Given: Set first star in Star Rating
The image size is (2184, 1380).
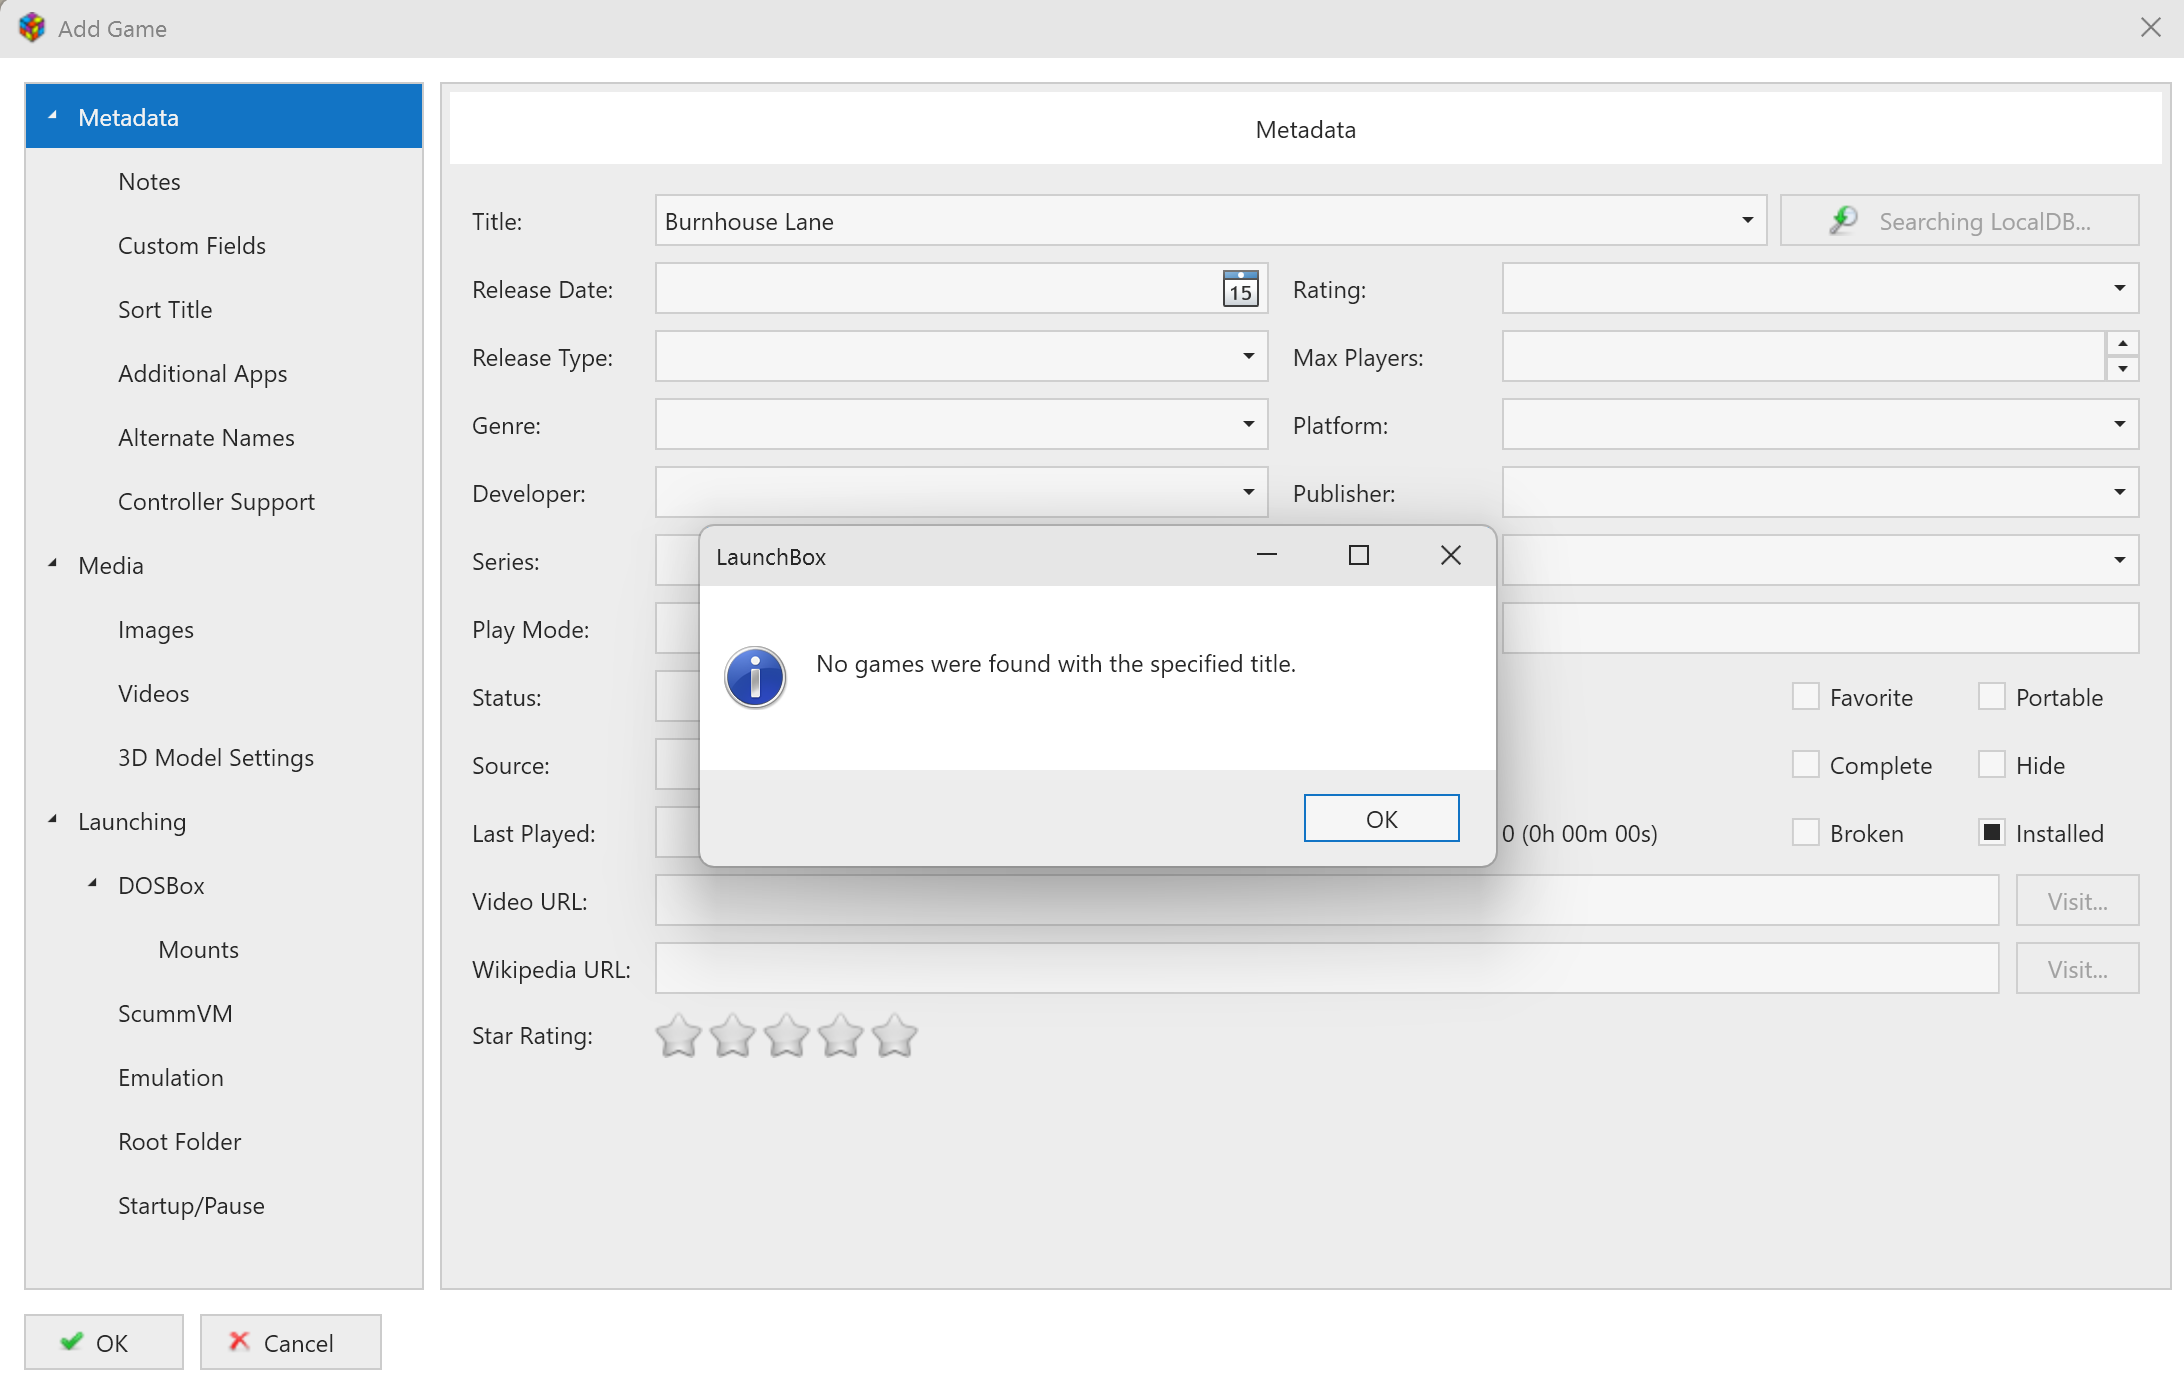Looking at the screenshot, I should 679,1036.
